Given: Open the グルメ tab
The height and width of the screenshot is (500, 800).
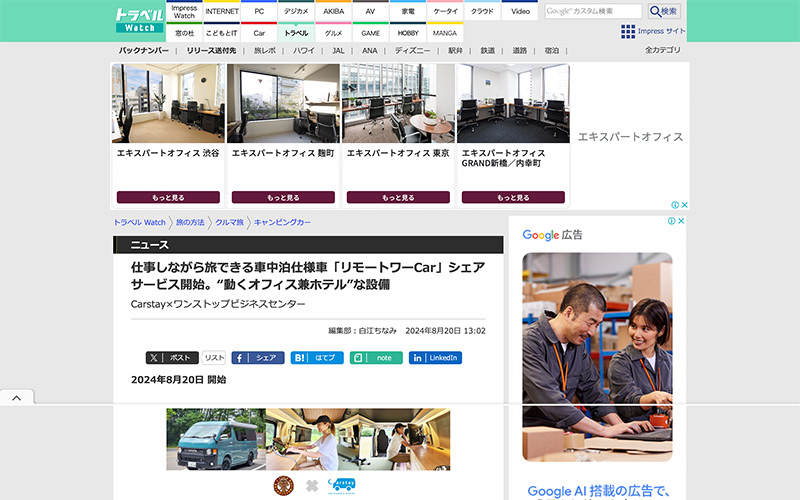Looking at the screenshot, I should [x=334, y=33].
